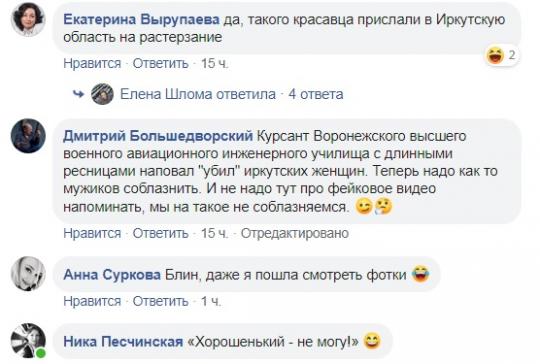Reply to Анна Суркова's comment via Ответить
This screenshot has height=364, width=540.
tap(160, 301)
